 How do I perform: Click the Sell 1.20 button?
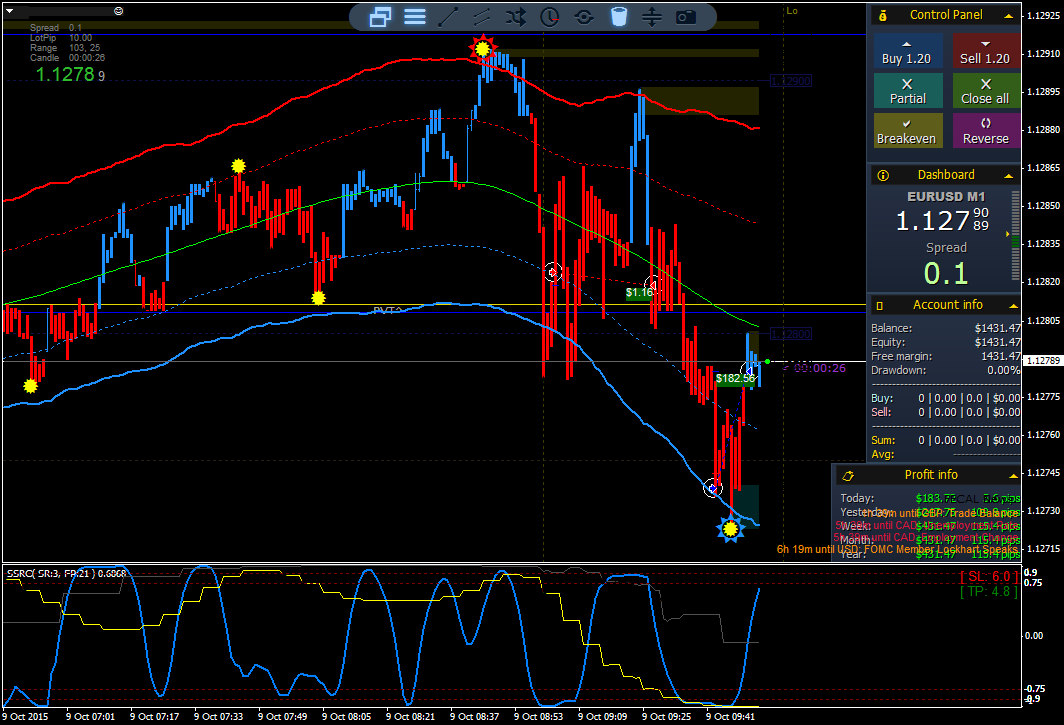point(985,51)
